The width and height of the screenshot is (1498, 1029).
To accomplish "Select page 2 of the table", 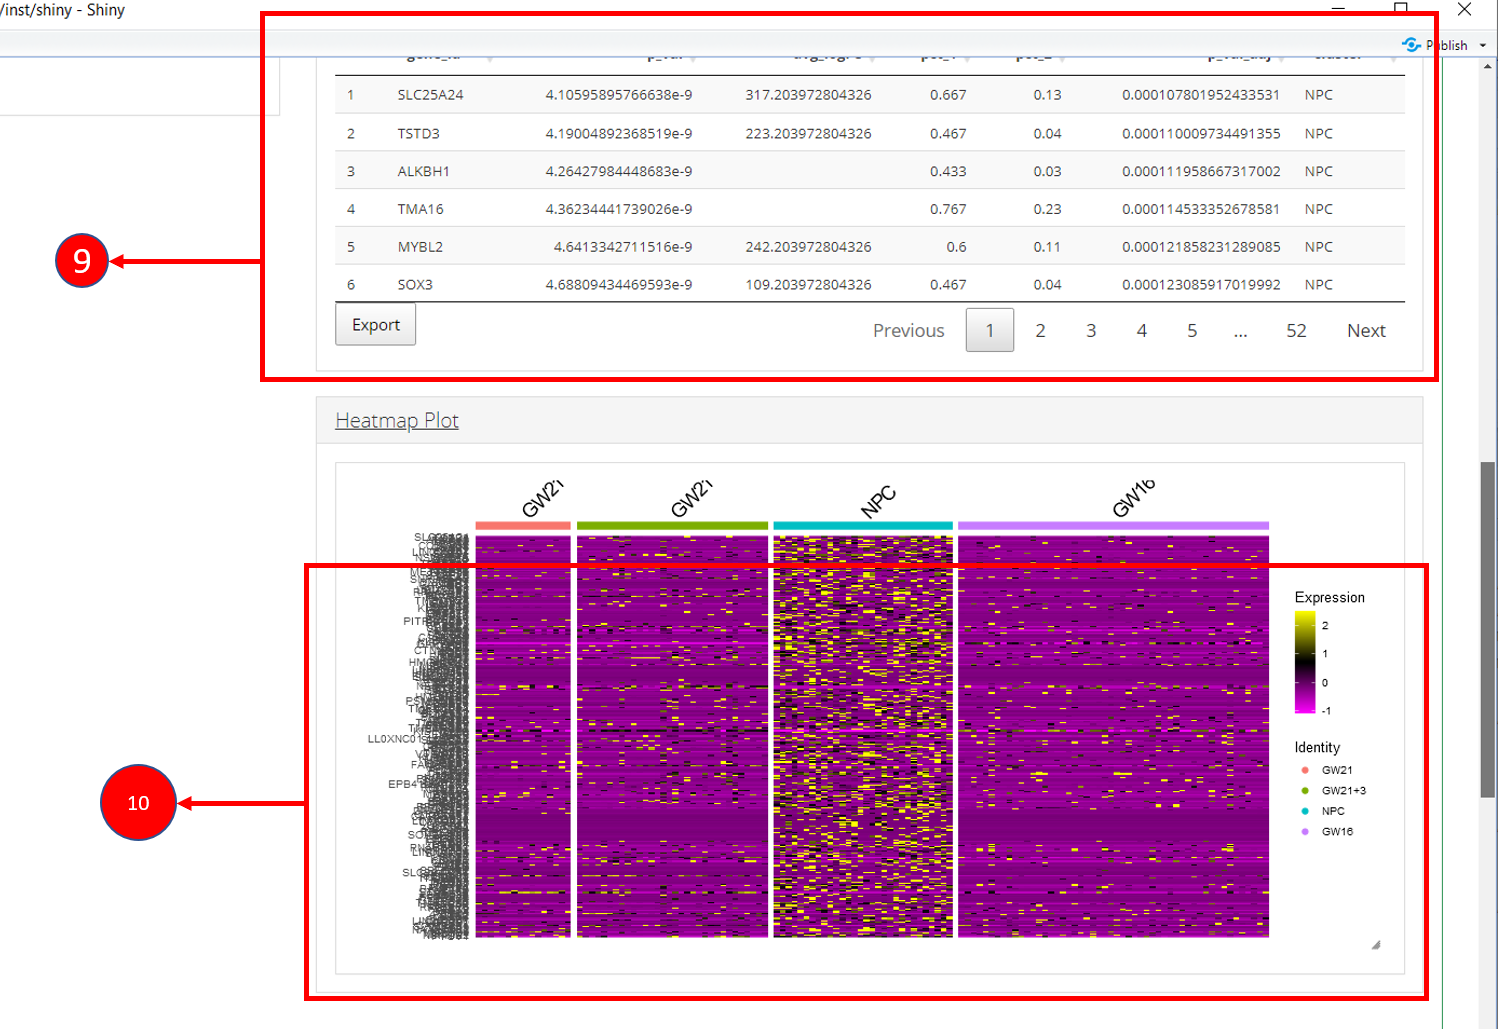I will point(1040,331).
